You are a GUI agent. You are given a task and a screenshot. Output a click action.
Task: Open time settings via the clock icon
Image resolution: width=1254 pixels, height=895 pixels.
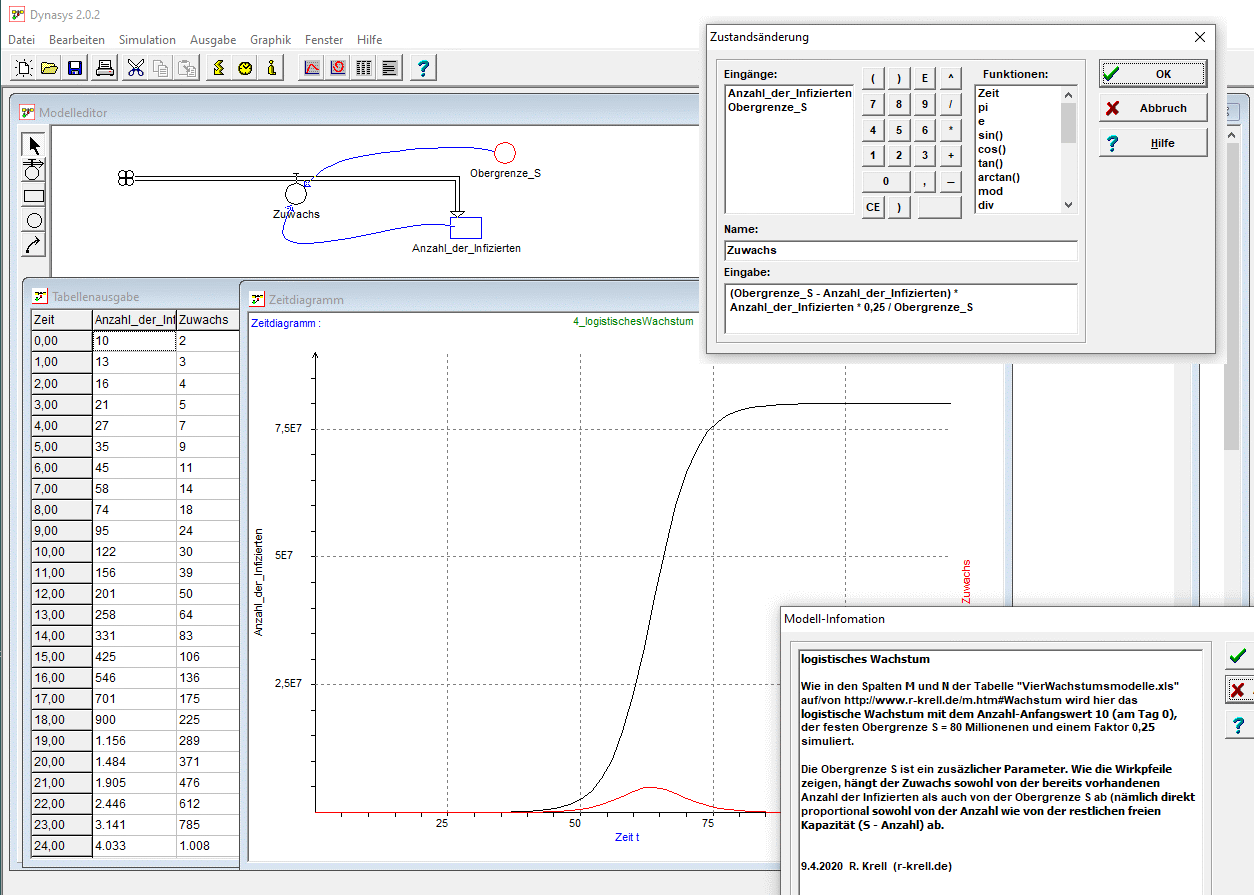coord(245,68)
